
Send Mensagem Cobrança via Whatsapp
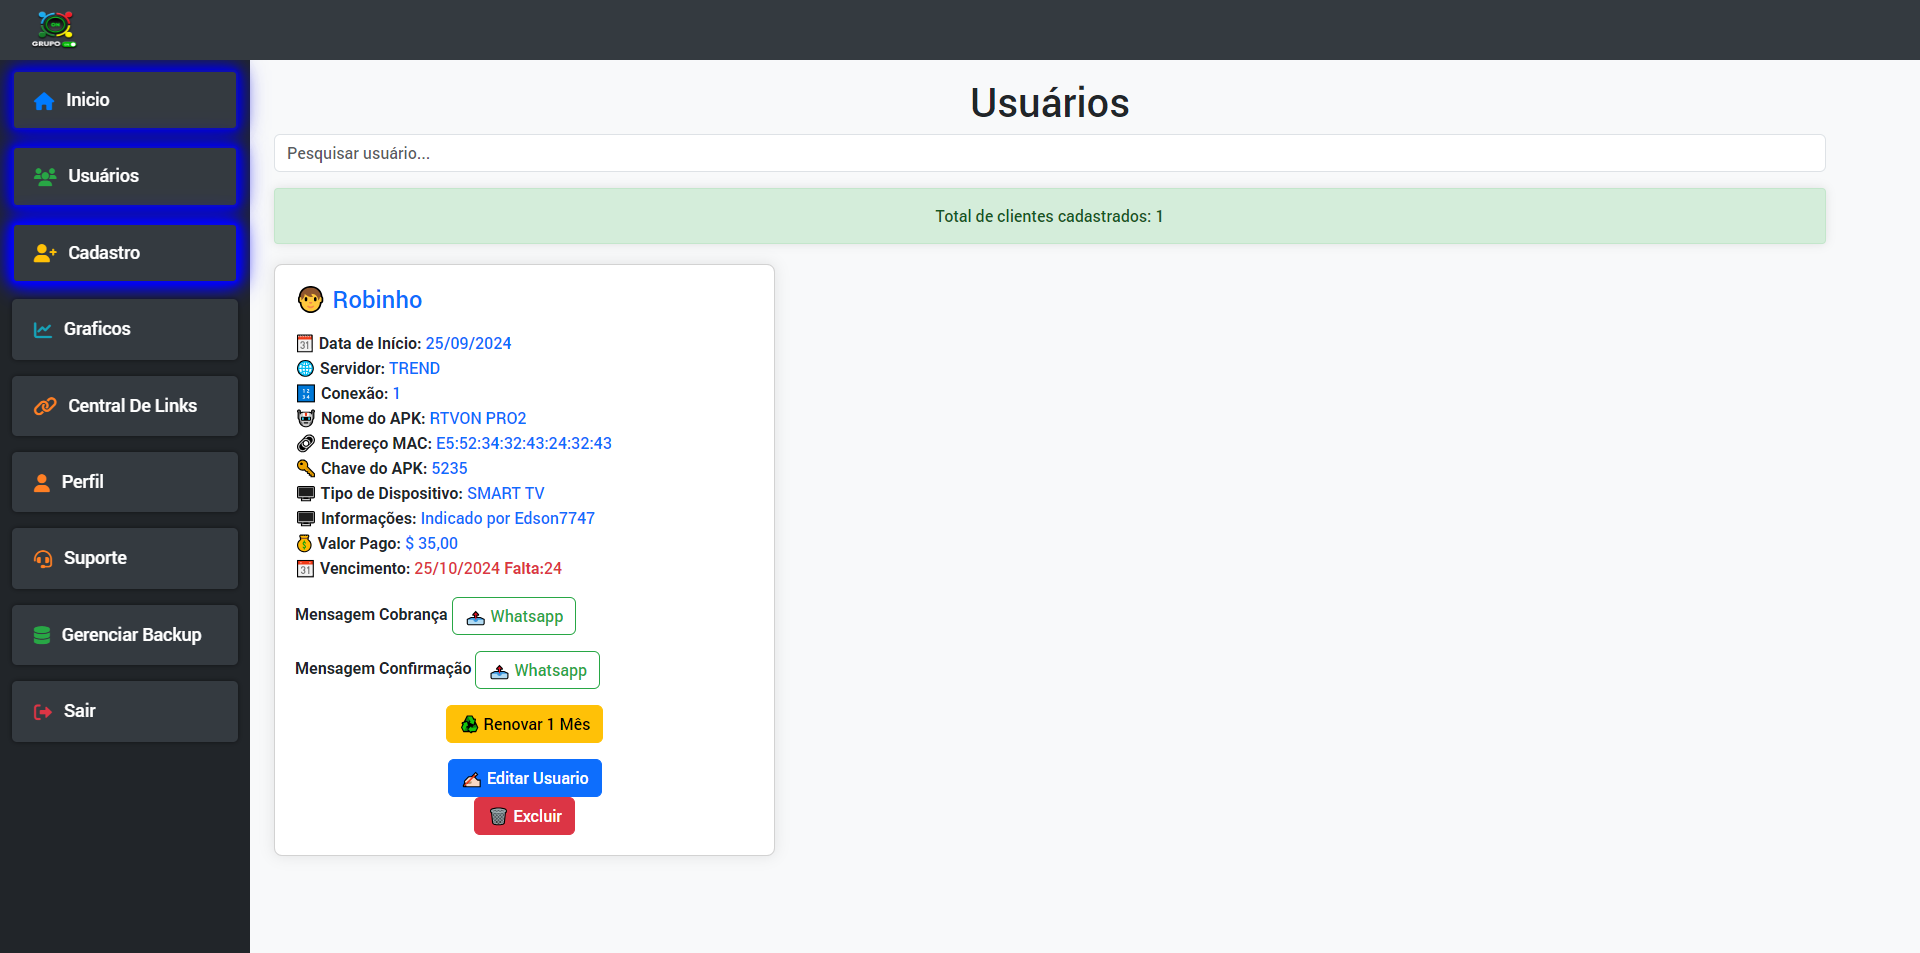[x=514, y=616]
